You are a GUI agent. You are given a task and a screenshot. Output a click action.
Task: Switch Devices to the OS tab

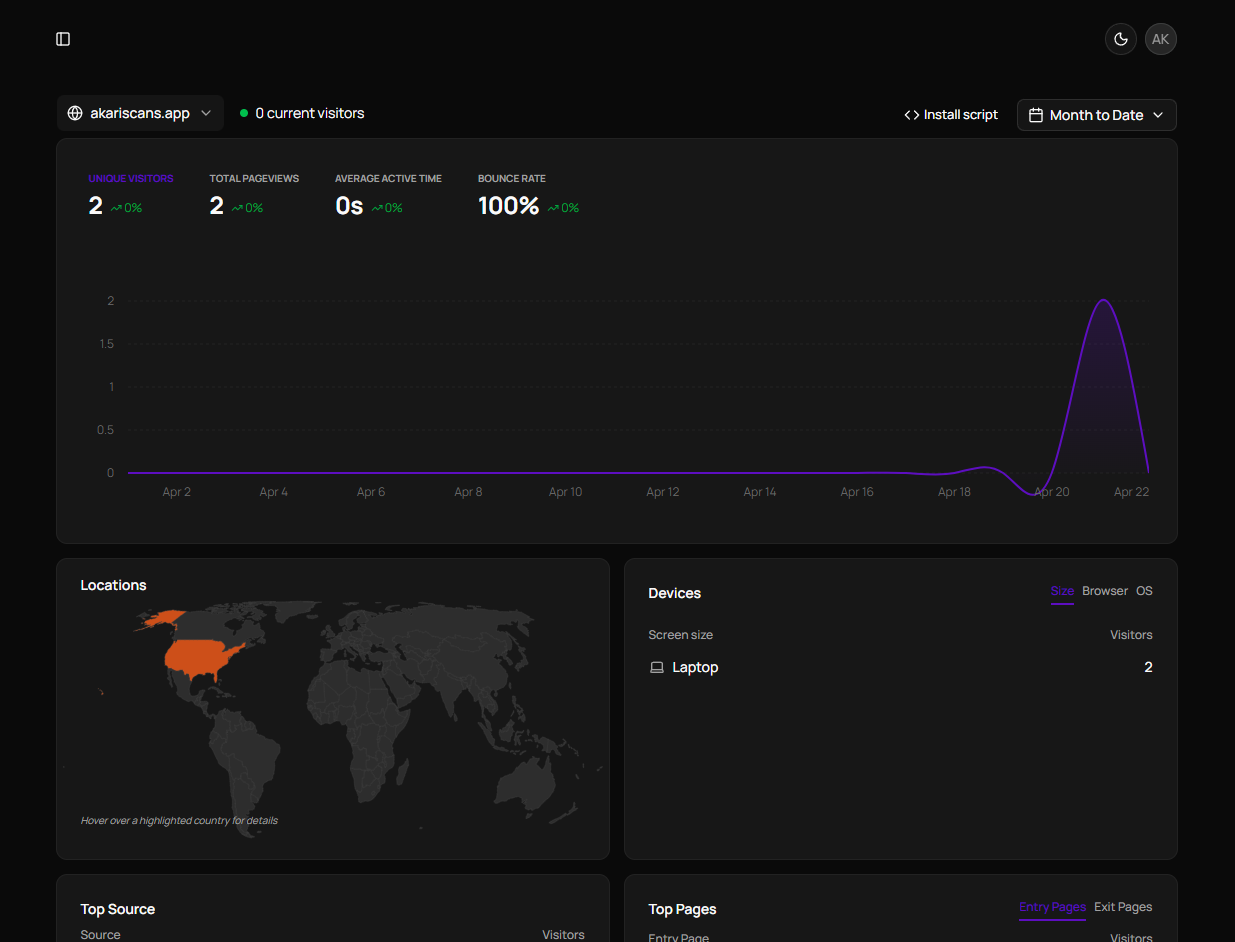click(1144, 591)
